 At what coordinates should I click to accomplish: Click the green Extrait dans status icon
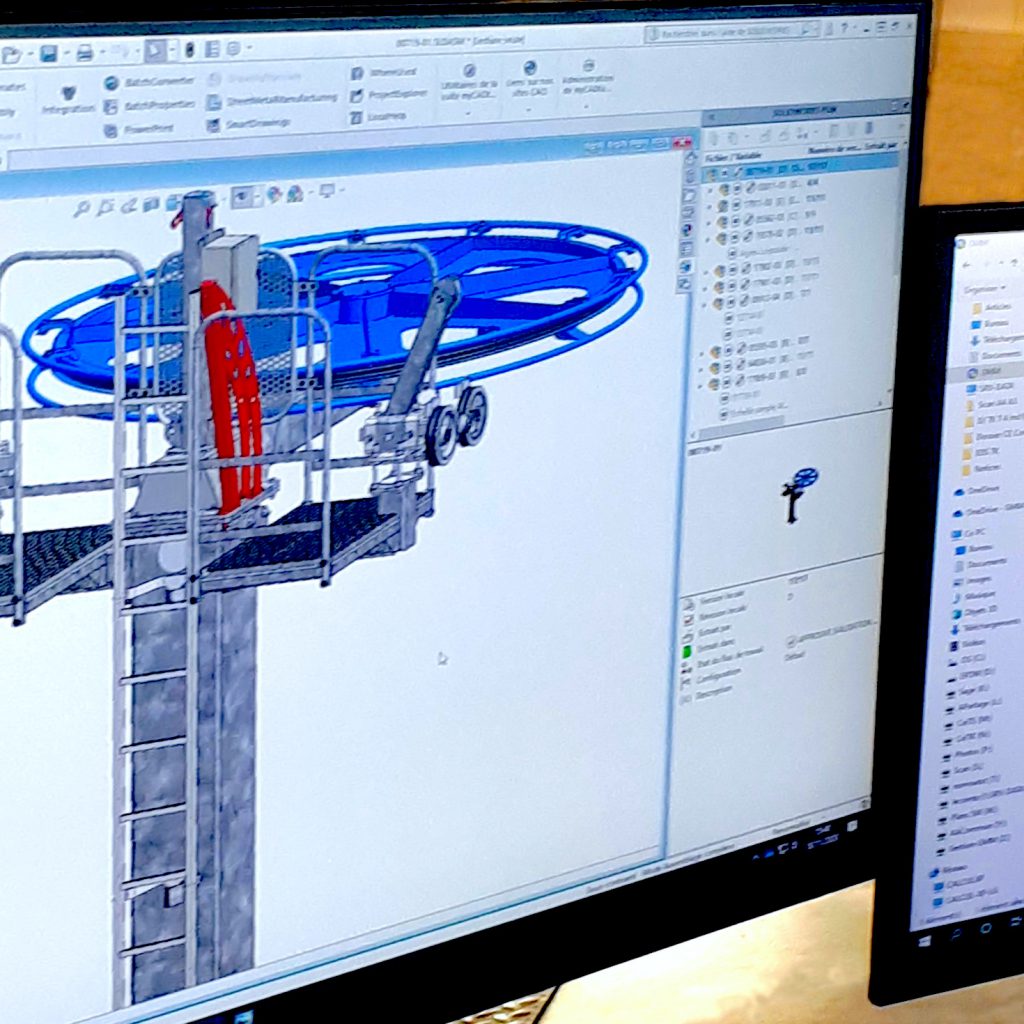pyautogui.click(x=686, y=652)
